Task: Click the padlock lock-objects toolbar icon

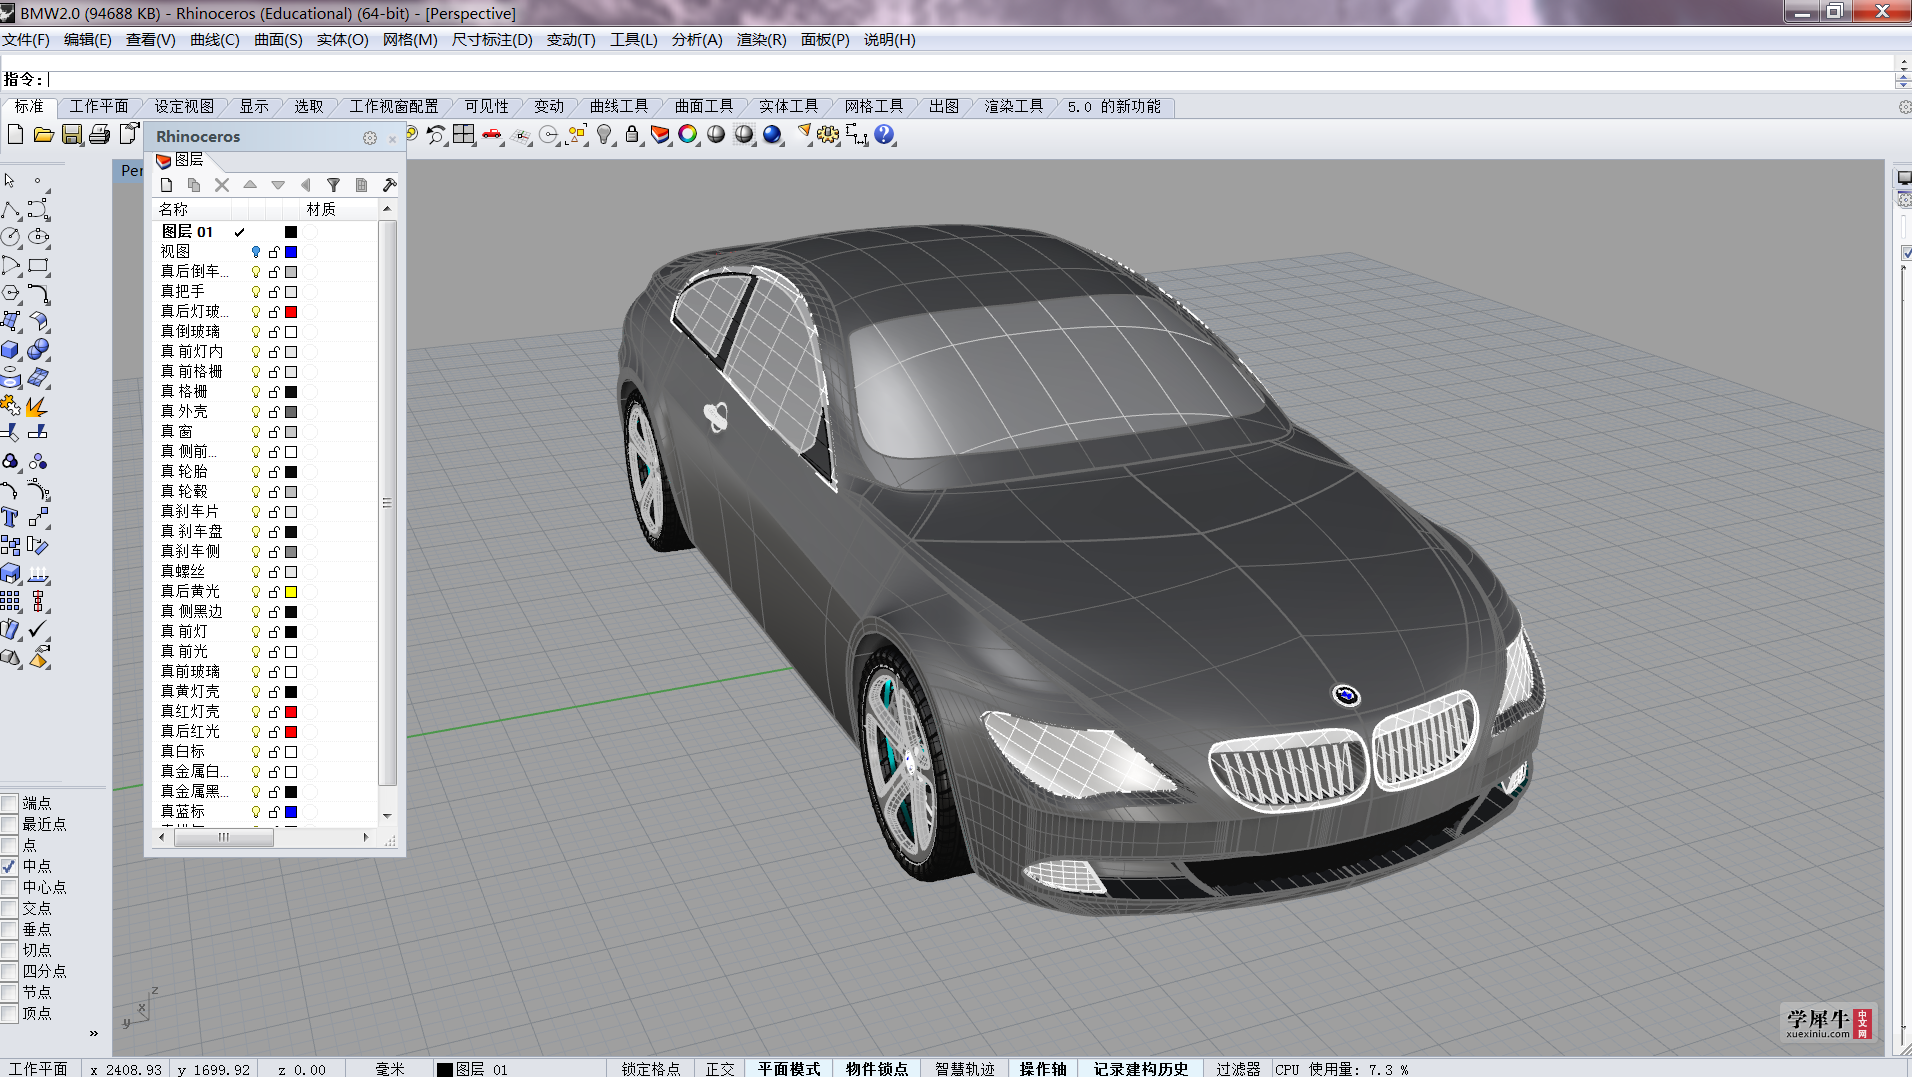Action: [632, 134]
